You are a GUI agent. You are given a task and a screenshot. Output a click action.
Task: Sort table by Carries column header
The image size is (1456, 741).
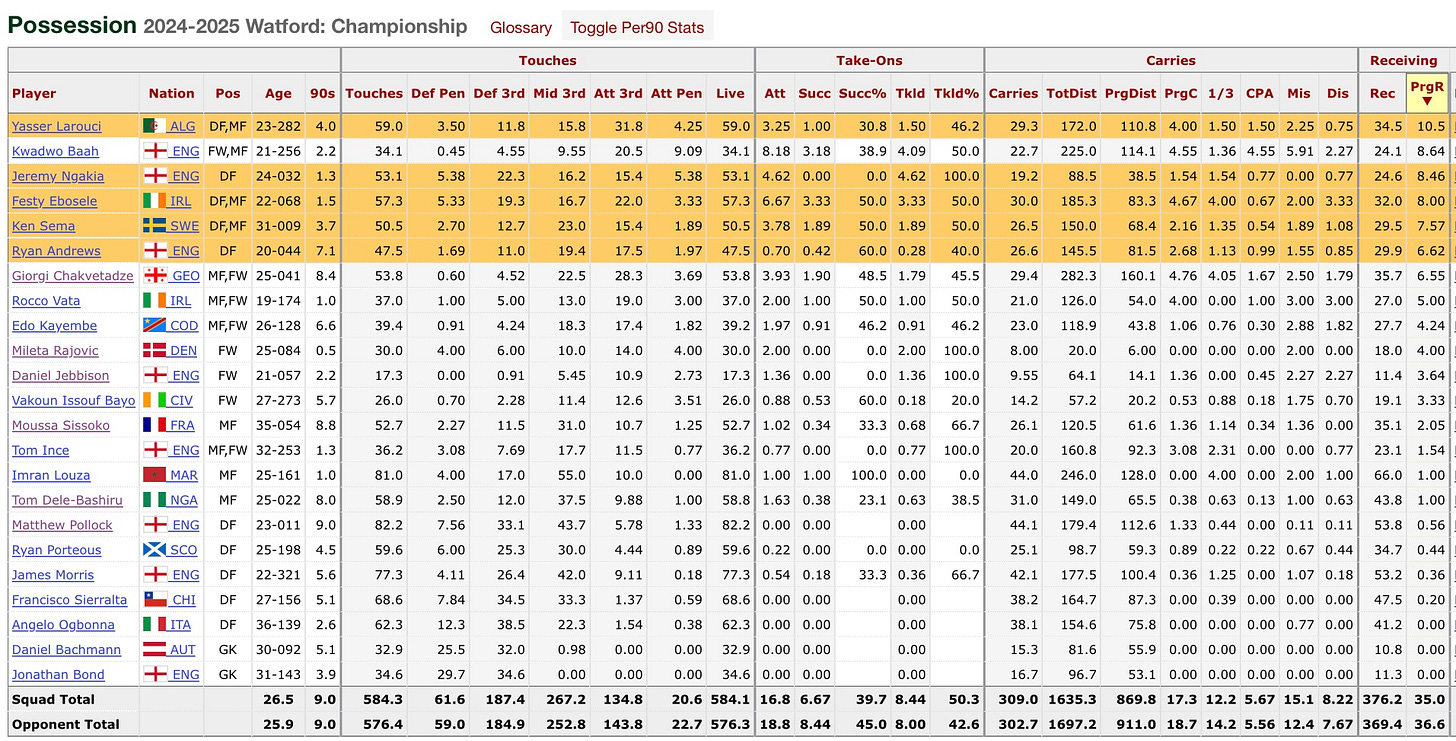[x=1013, y=93]
